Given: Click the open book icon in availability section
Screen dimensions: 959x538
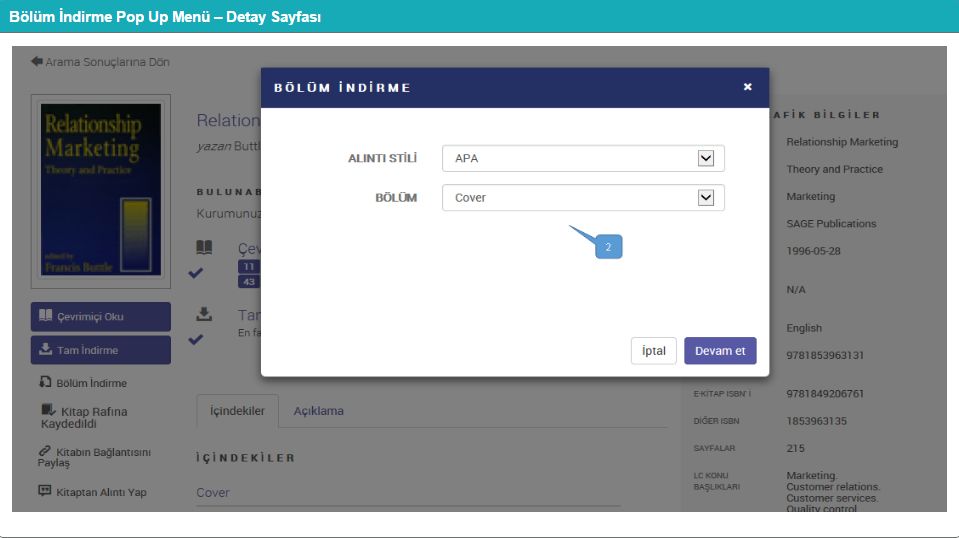Looking at the screenshot, I should (204, 248).
